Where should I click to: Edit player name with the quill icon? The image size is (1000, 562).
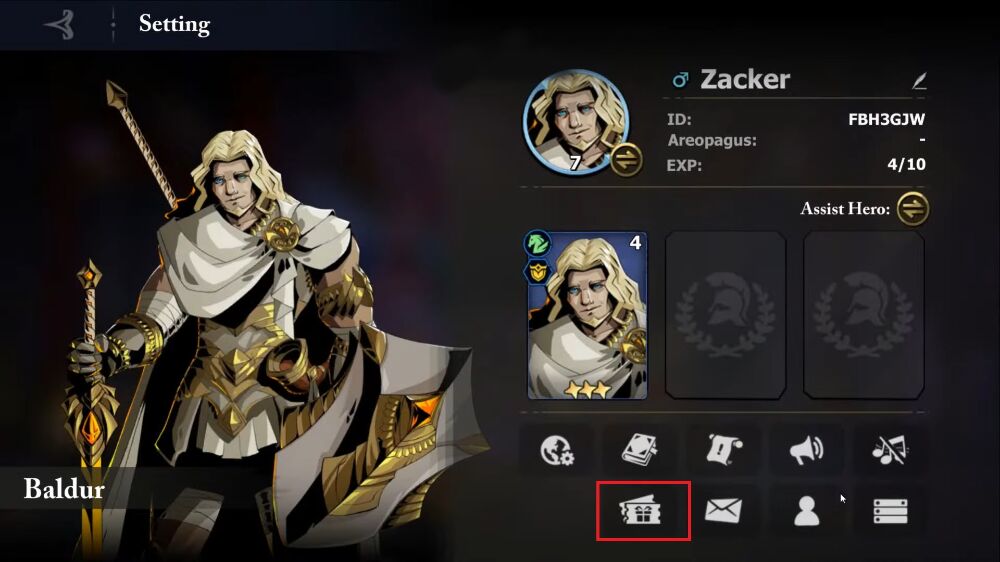pyautogui.click(x=918, y=80)
